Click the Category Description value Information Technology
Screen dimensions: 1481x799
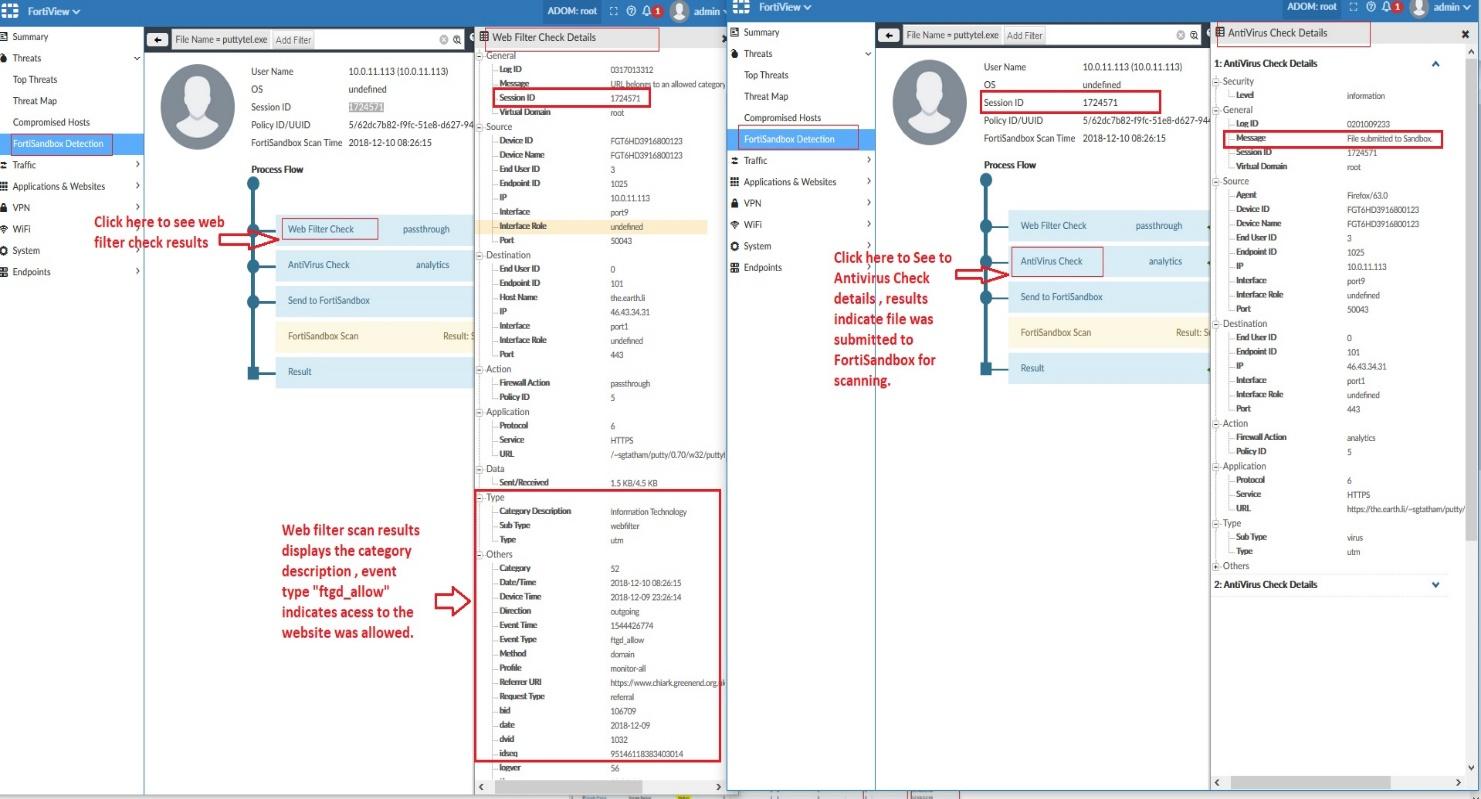pos(649,512)
